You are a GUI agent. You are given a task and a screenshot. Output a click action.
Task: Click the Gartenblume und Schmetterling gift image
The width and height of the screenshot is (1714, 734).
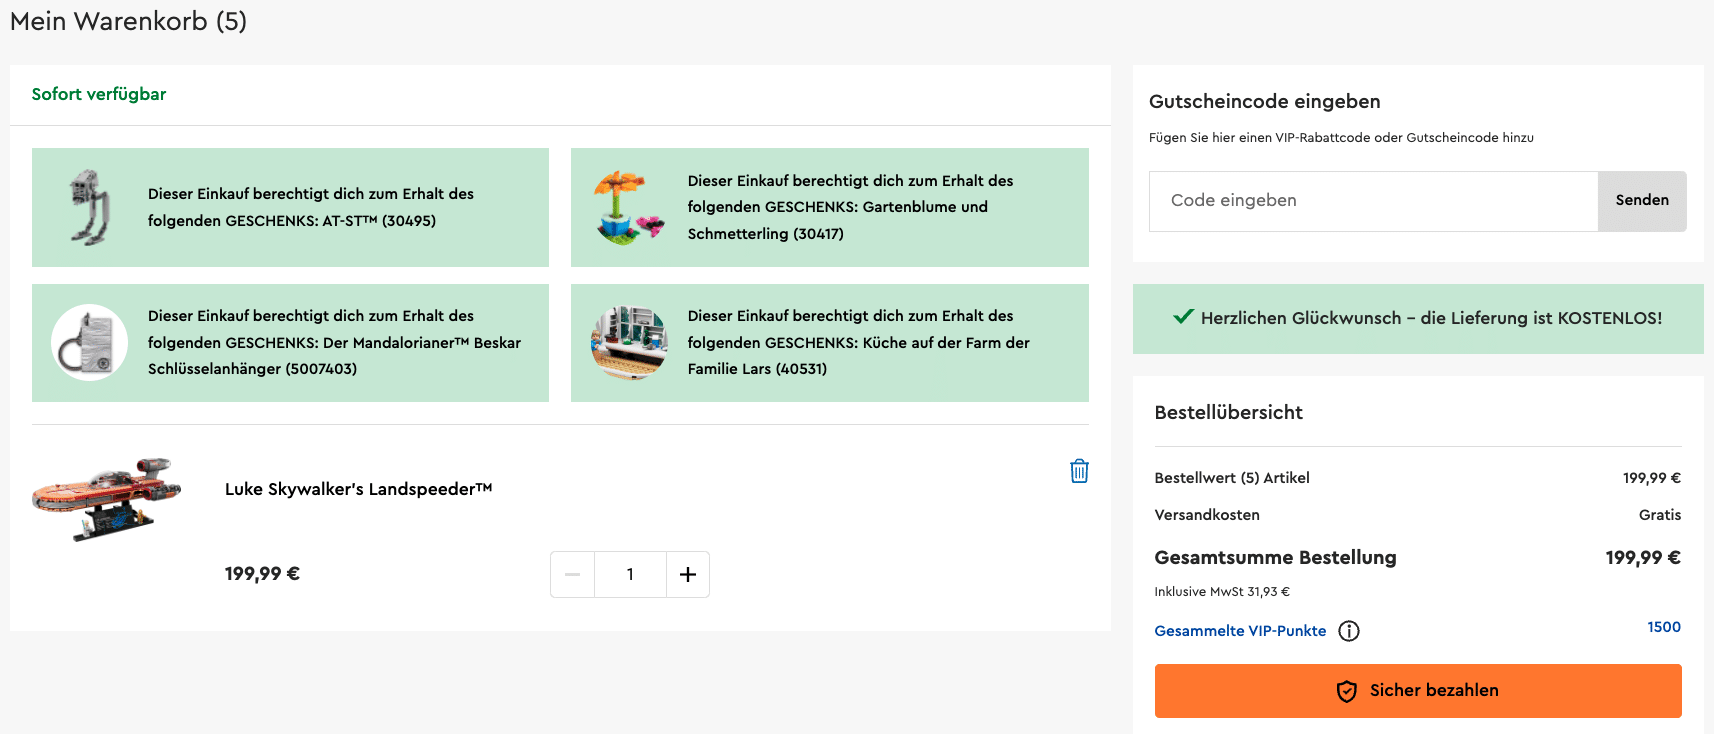pyautogui.click(x=628, y=207)
